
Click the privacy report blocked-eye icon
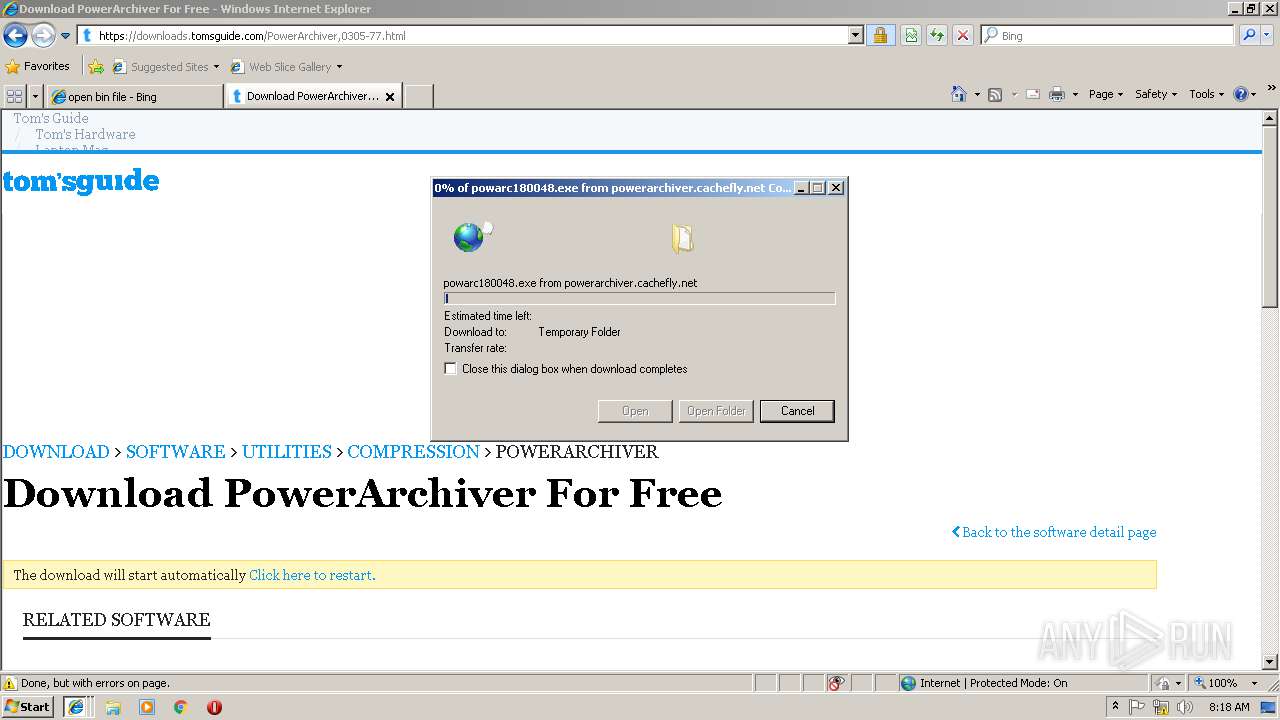(836, 683)
